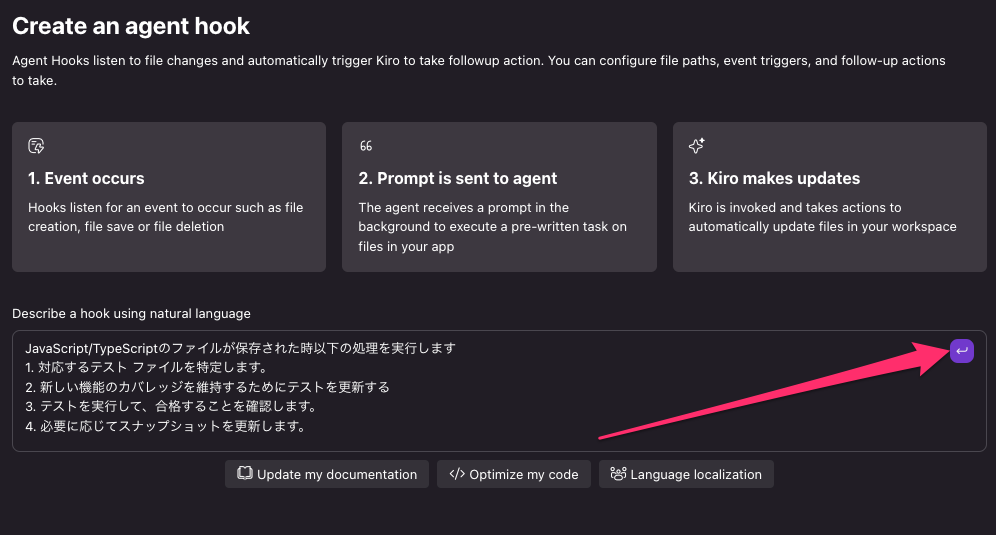Click the 'Create an agent hook' title
996x535 pixels.
pyautogui.click(x=131, y=26)
